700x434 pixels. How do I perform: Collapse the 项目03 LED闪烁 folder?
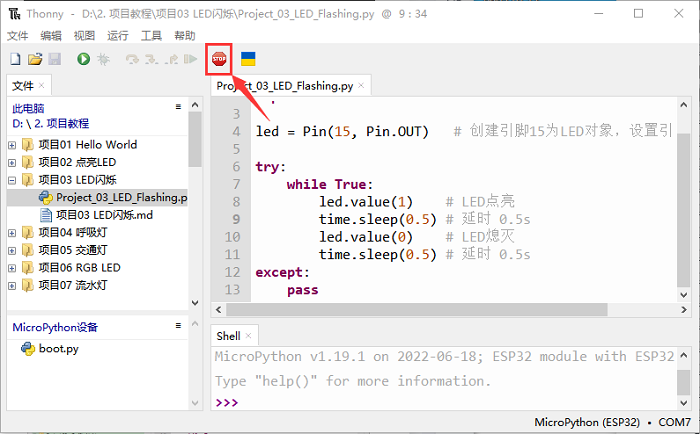(x=12, y=180)
